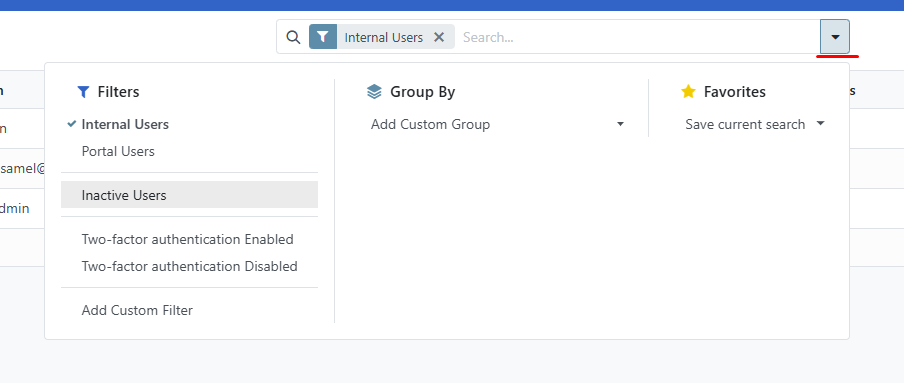
Task: Click the Group By heading
Action: click(423, 92)
